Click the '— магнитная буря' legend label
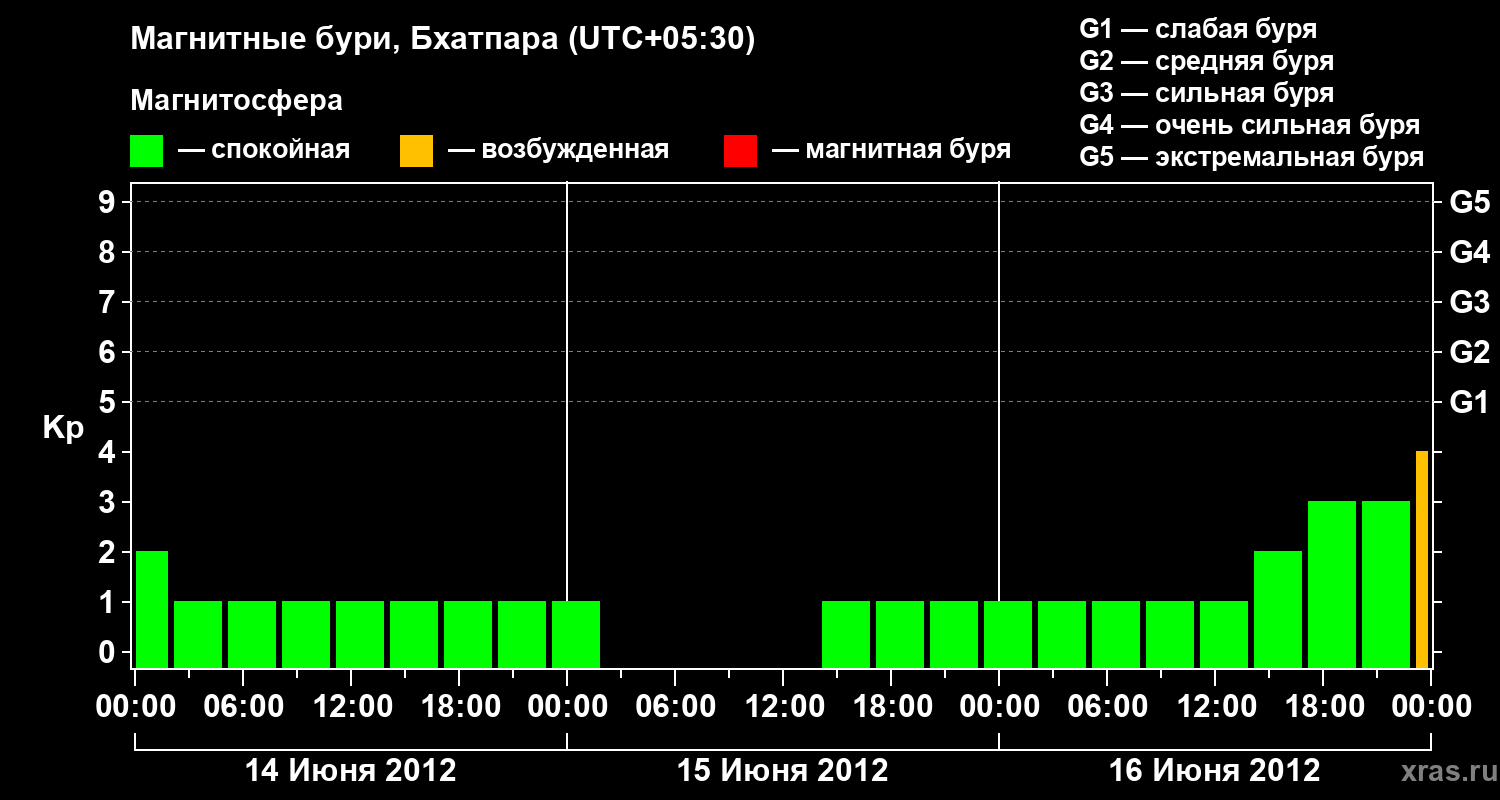This screenshot has width=1500, height=800. (x=892, y=150)
